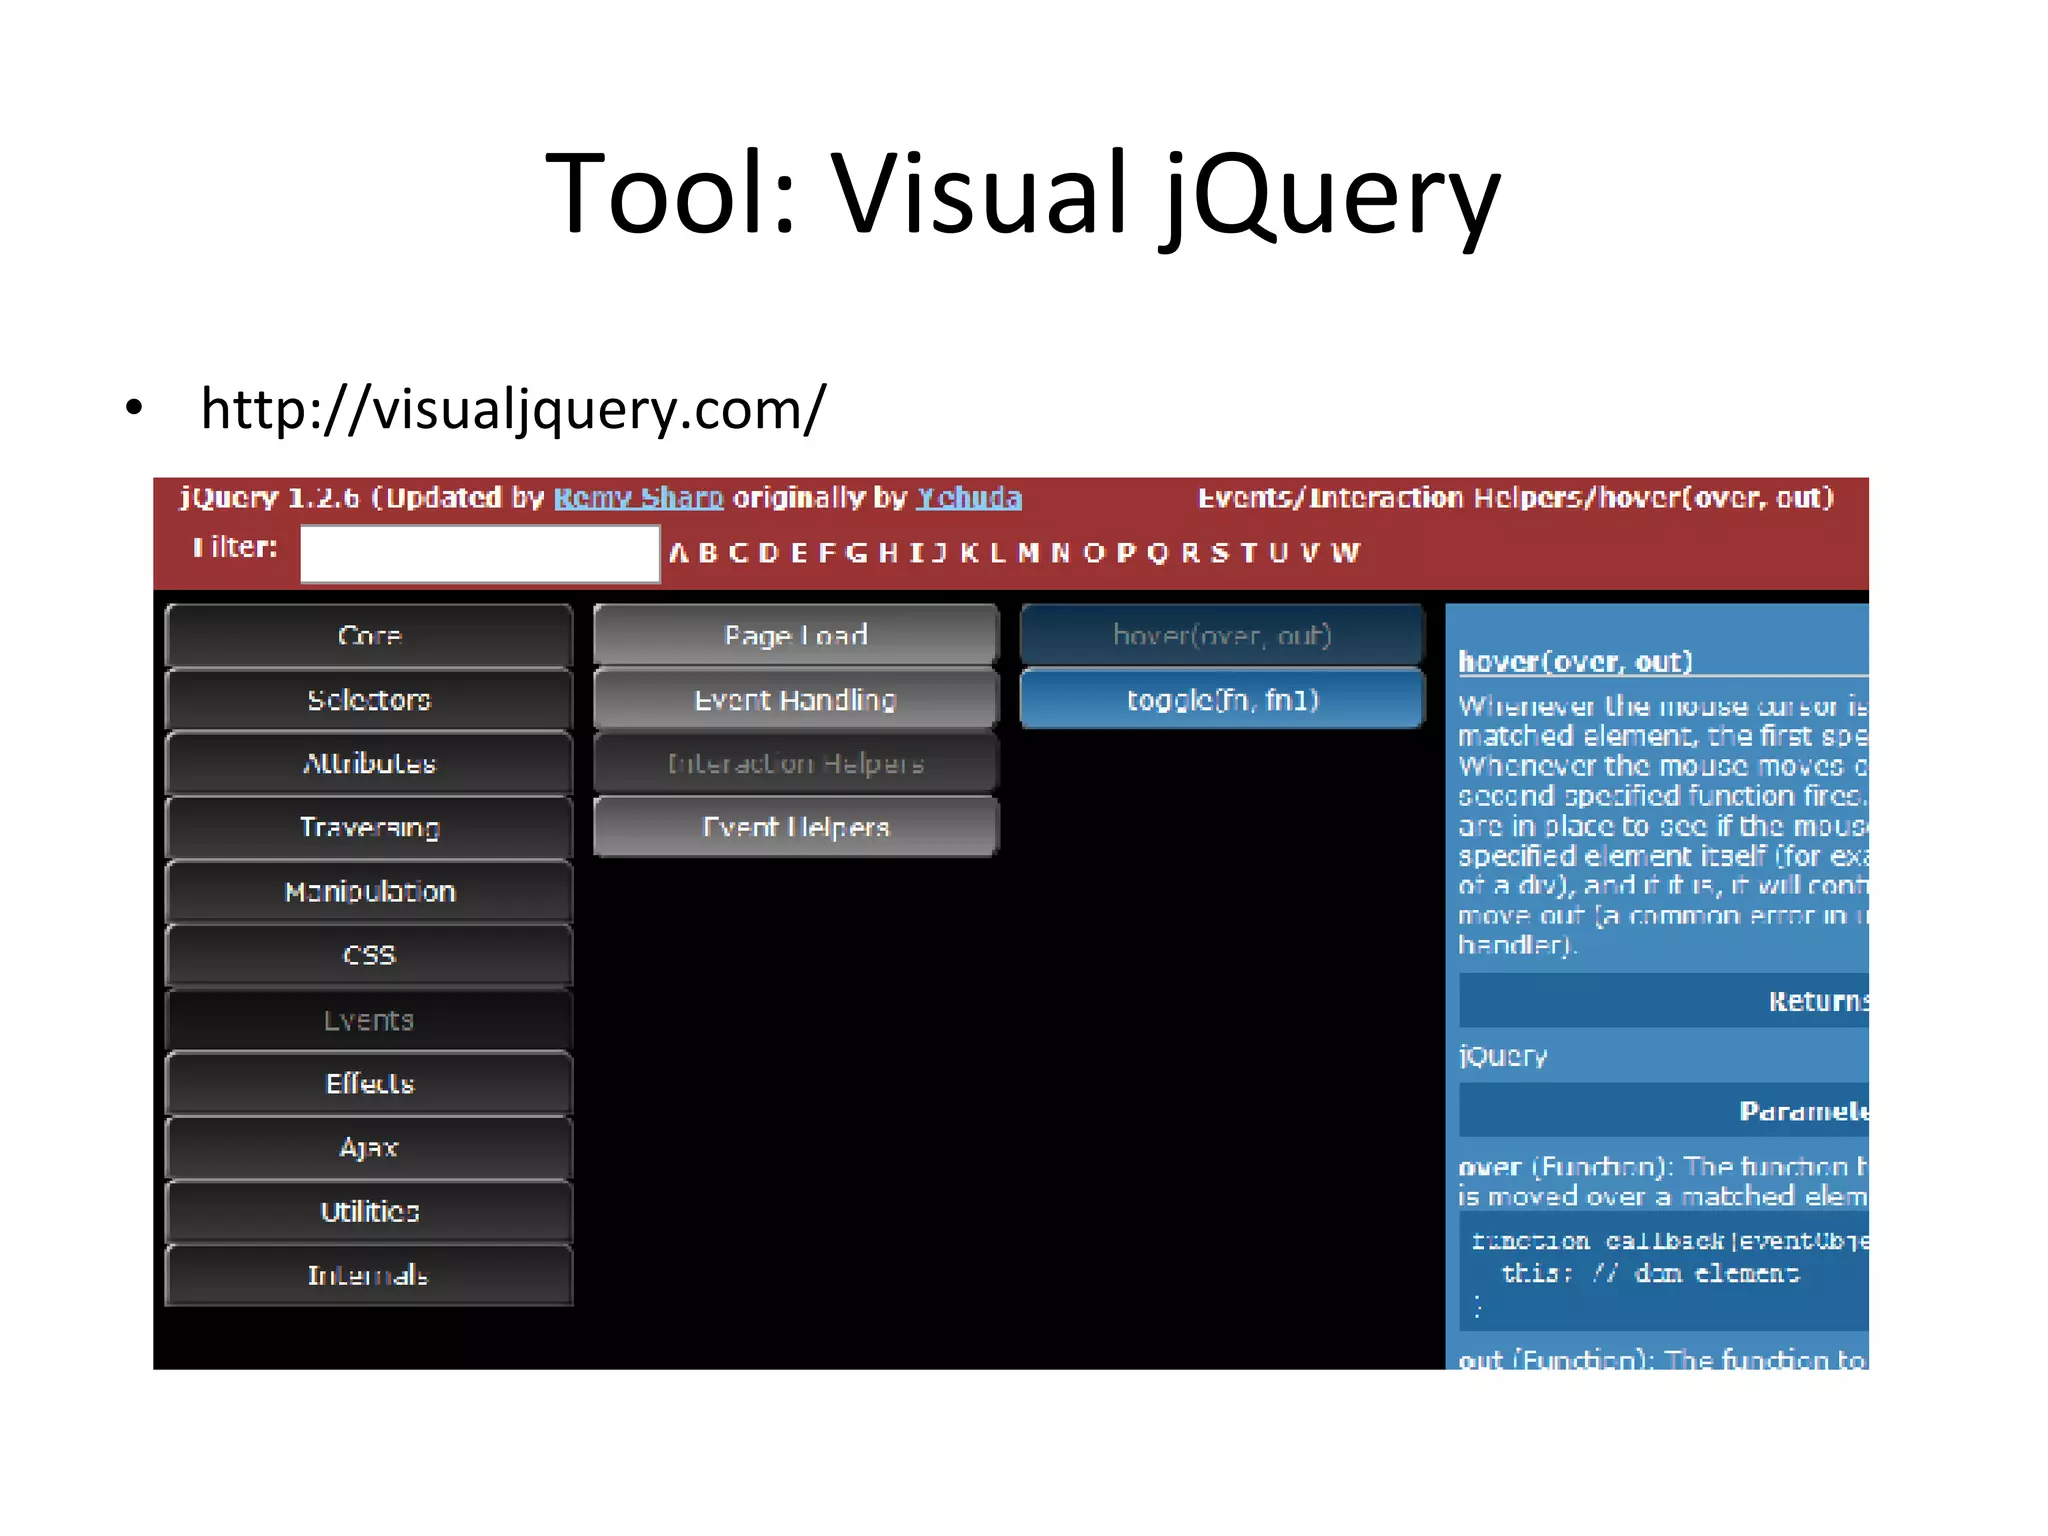Filter by letter K
This screenshot has height=1536, width=2048.
pos(970,553)
